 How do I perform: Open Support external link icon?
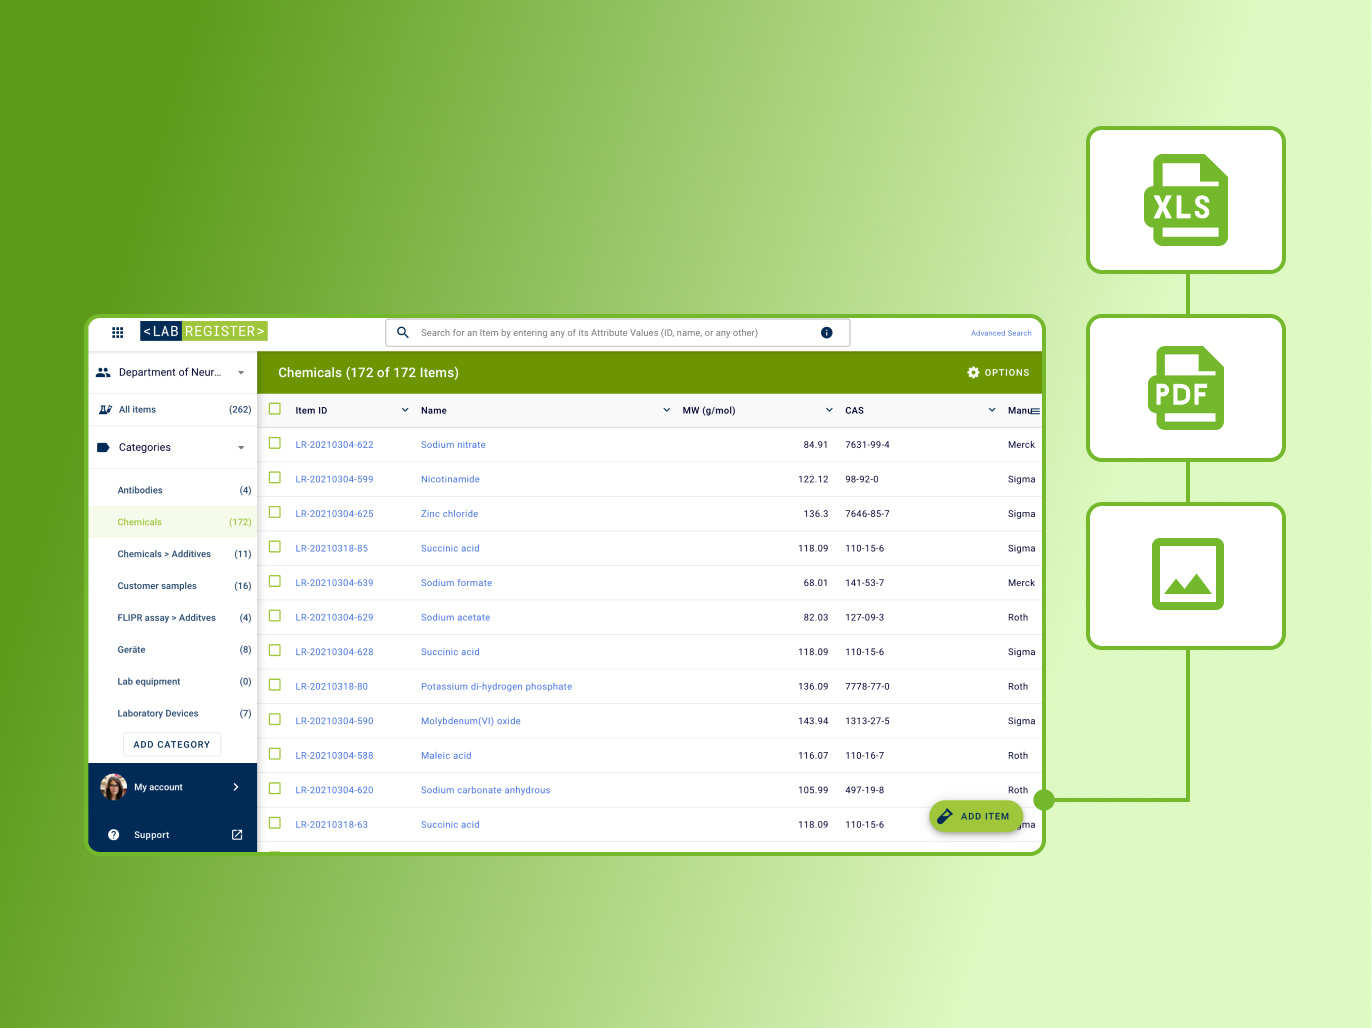[237, 835]
